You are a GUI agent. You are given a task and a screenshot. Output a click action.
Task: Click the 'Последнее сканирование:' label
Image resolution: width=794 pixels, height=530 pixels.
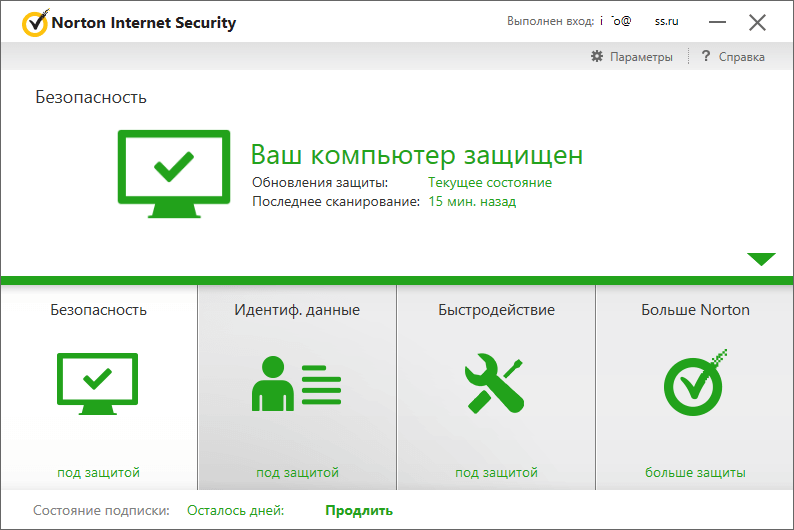click(336, 201)
